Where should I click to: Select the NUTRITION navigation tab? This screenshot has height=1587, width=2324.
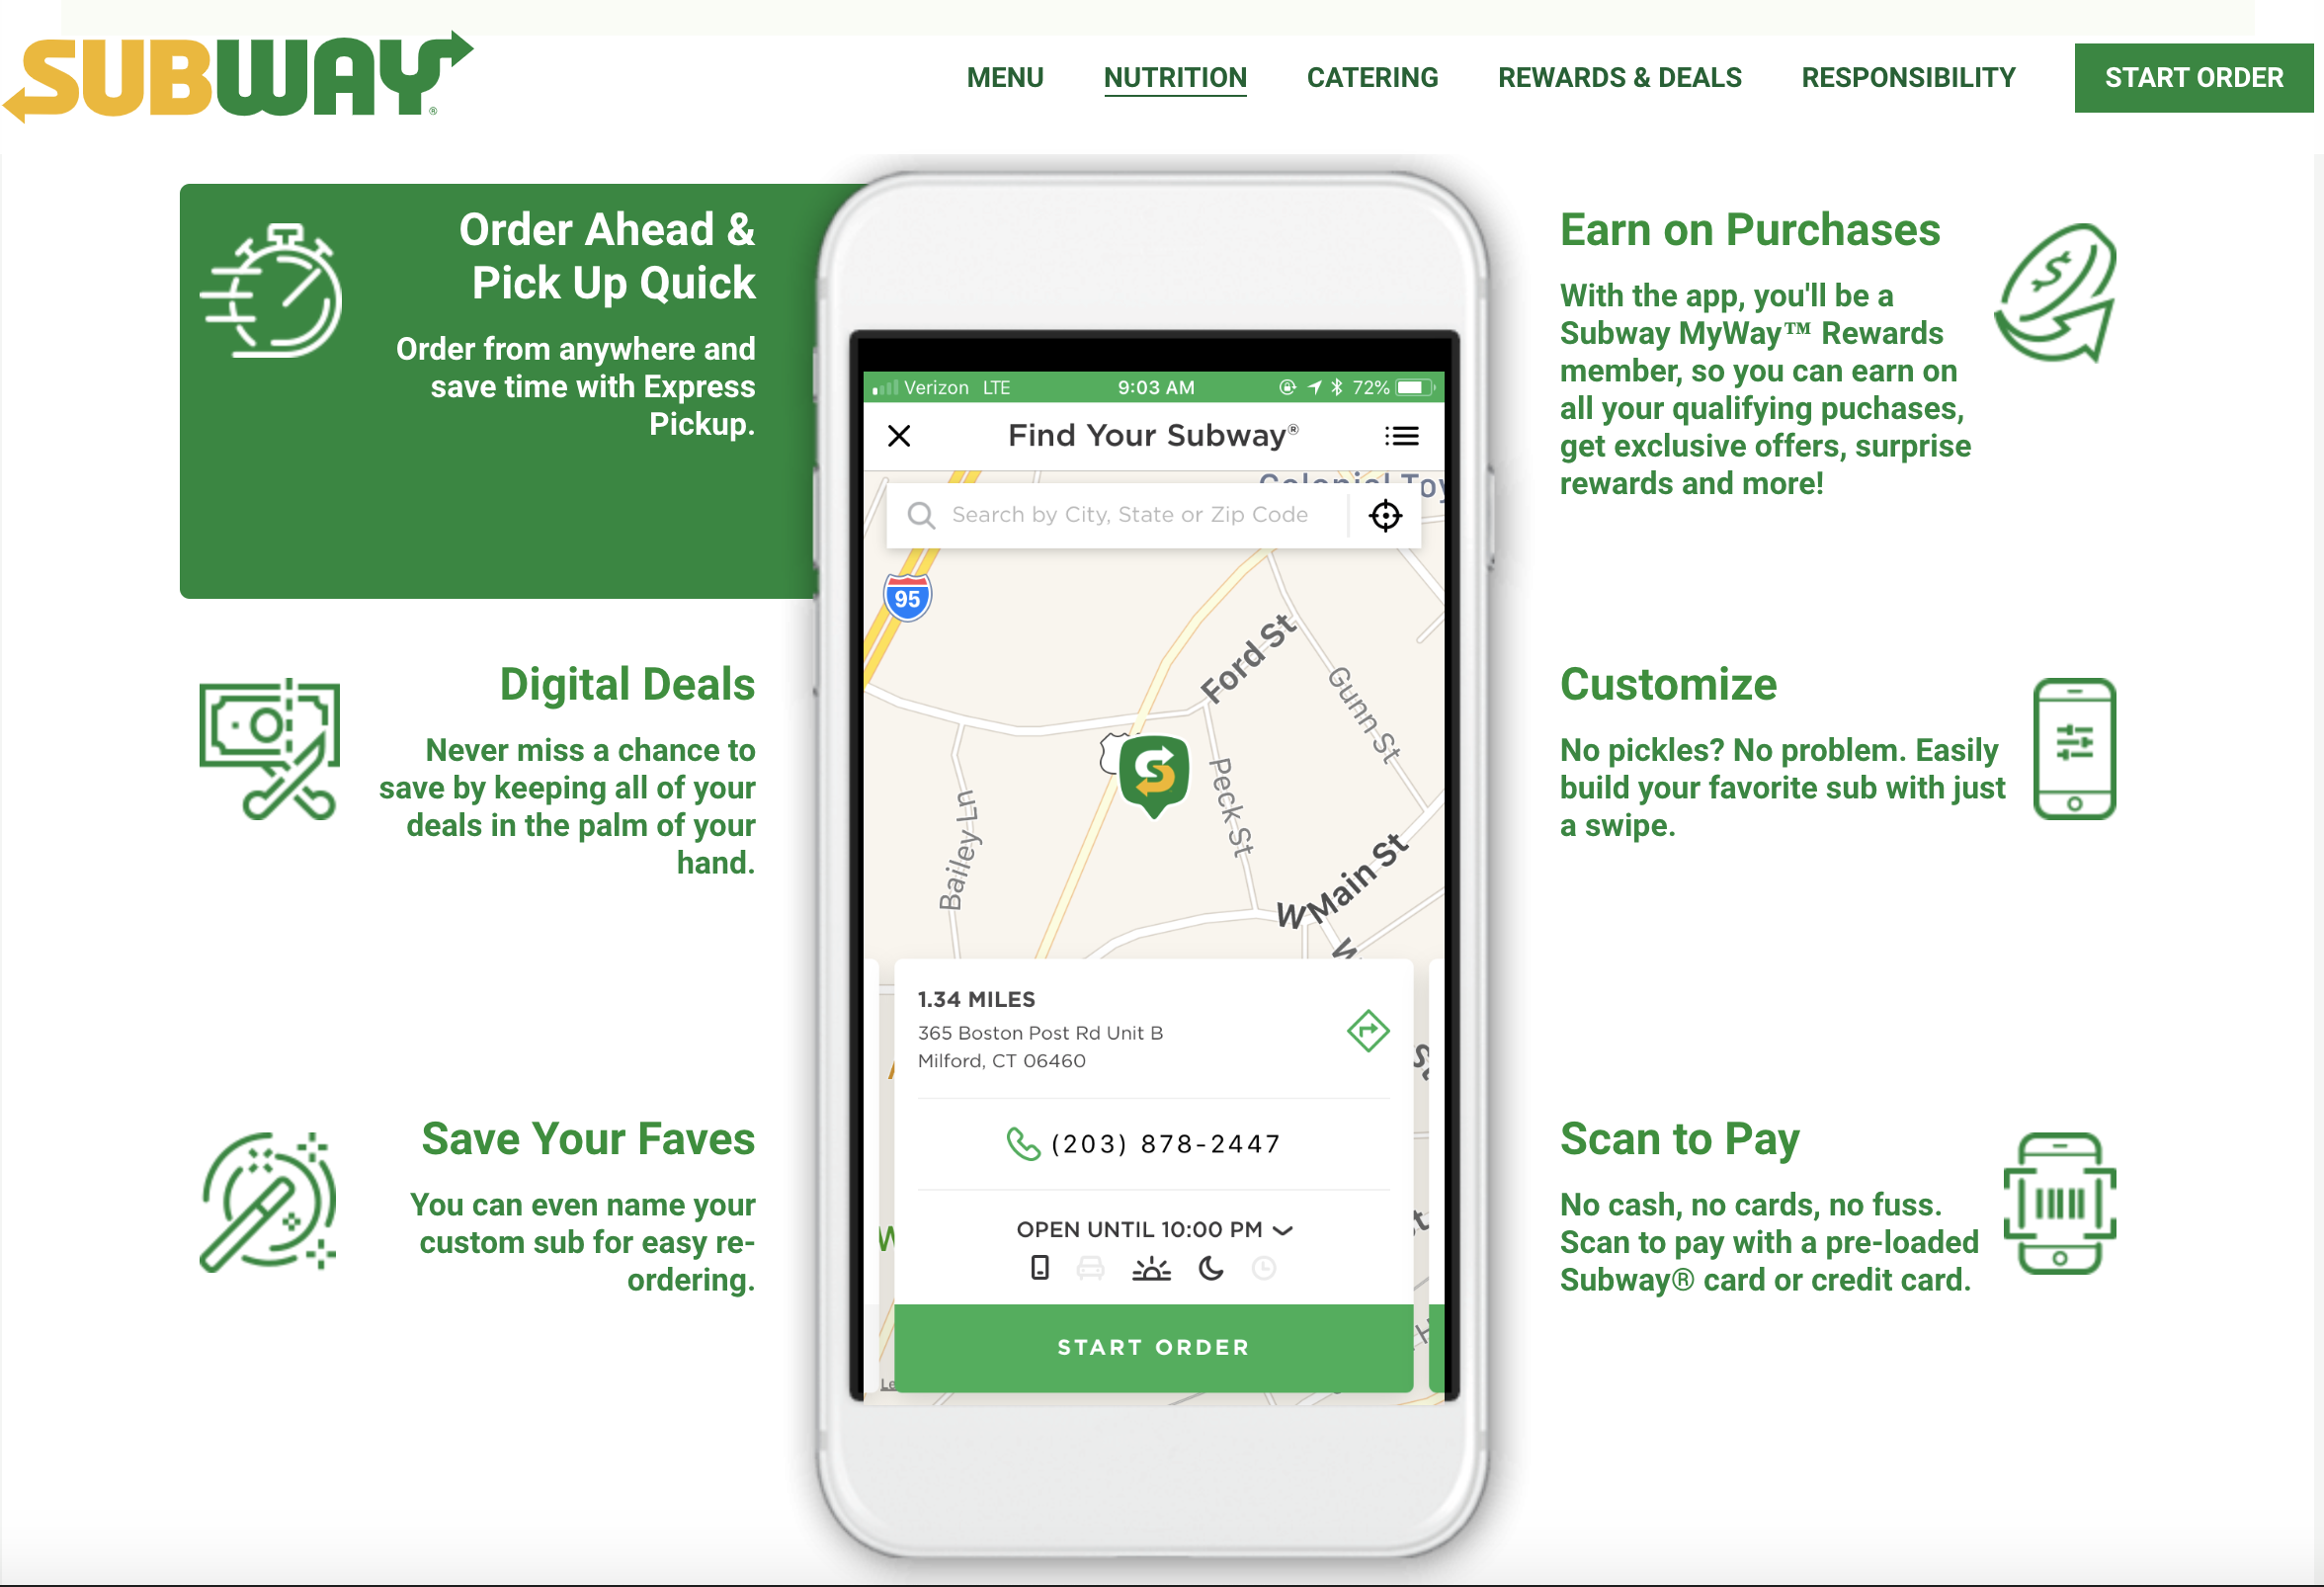coord(1175,76)
